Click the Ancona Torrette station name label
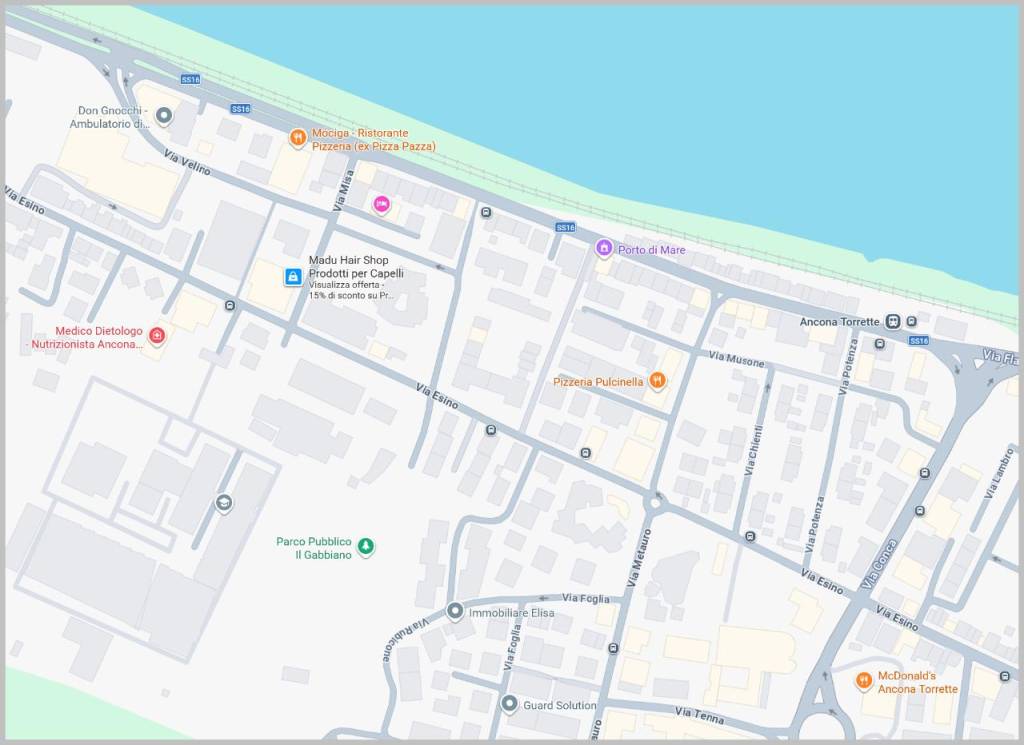 coord(839,322)
